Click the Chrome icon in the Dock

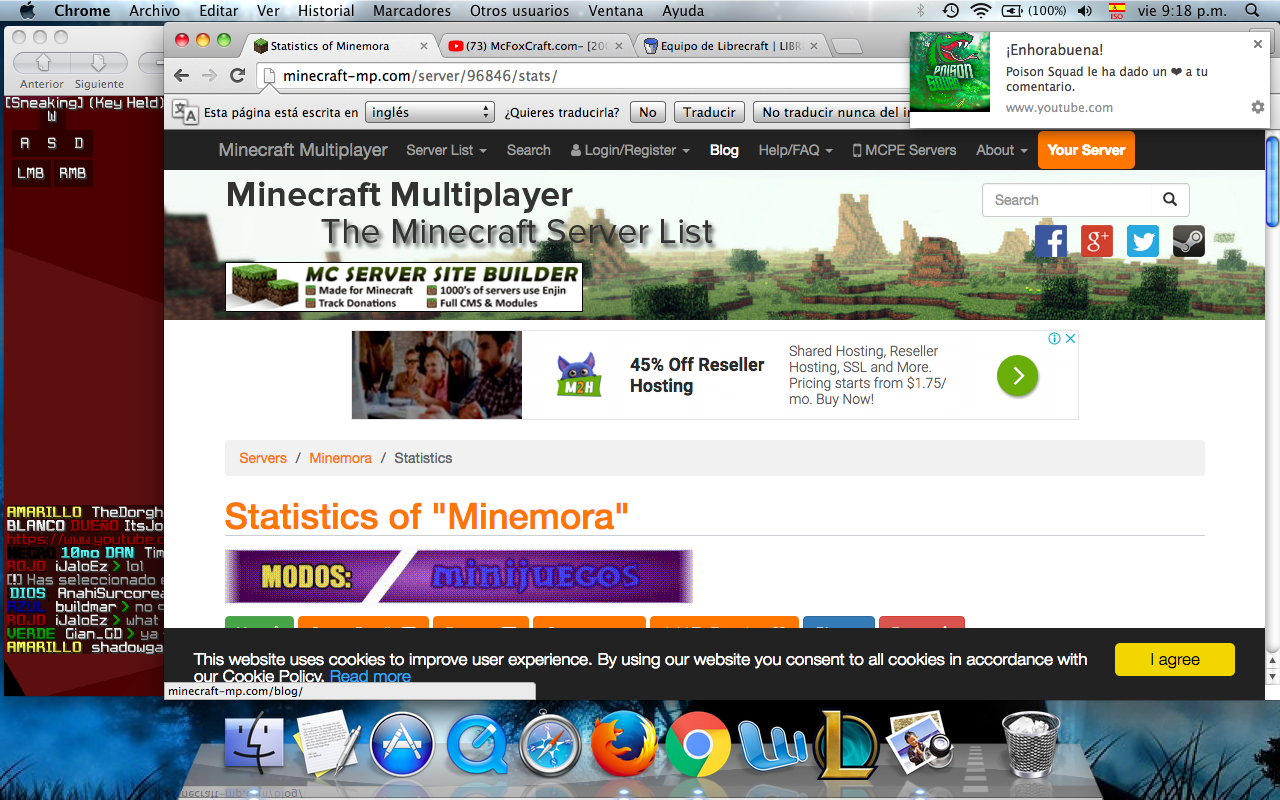tap(698, 745)
